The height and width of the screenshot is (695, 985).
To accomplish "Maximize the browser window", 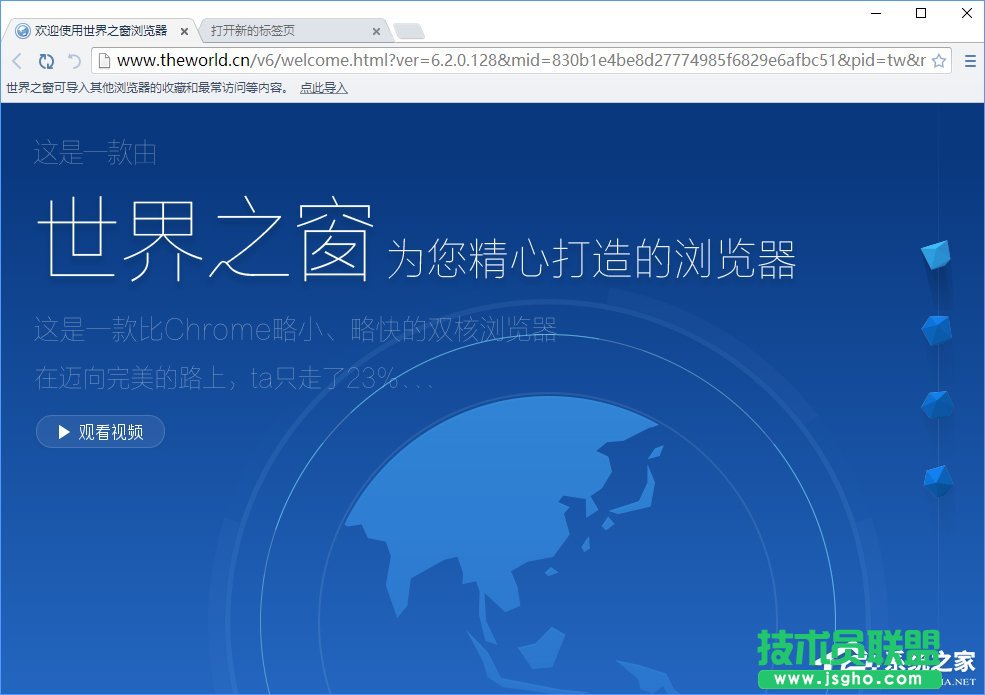I will click(x=921, y=13).
